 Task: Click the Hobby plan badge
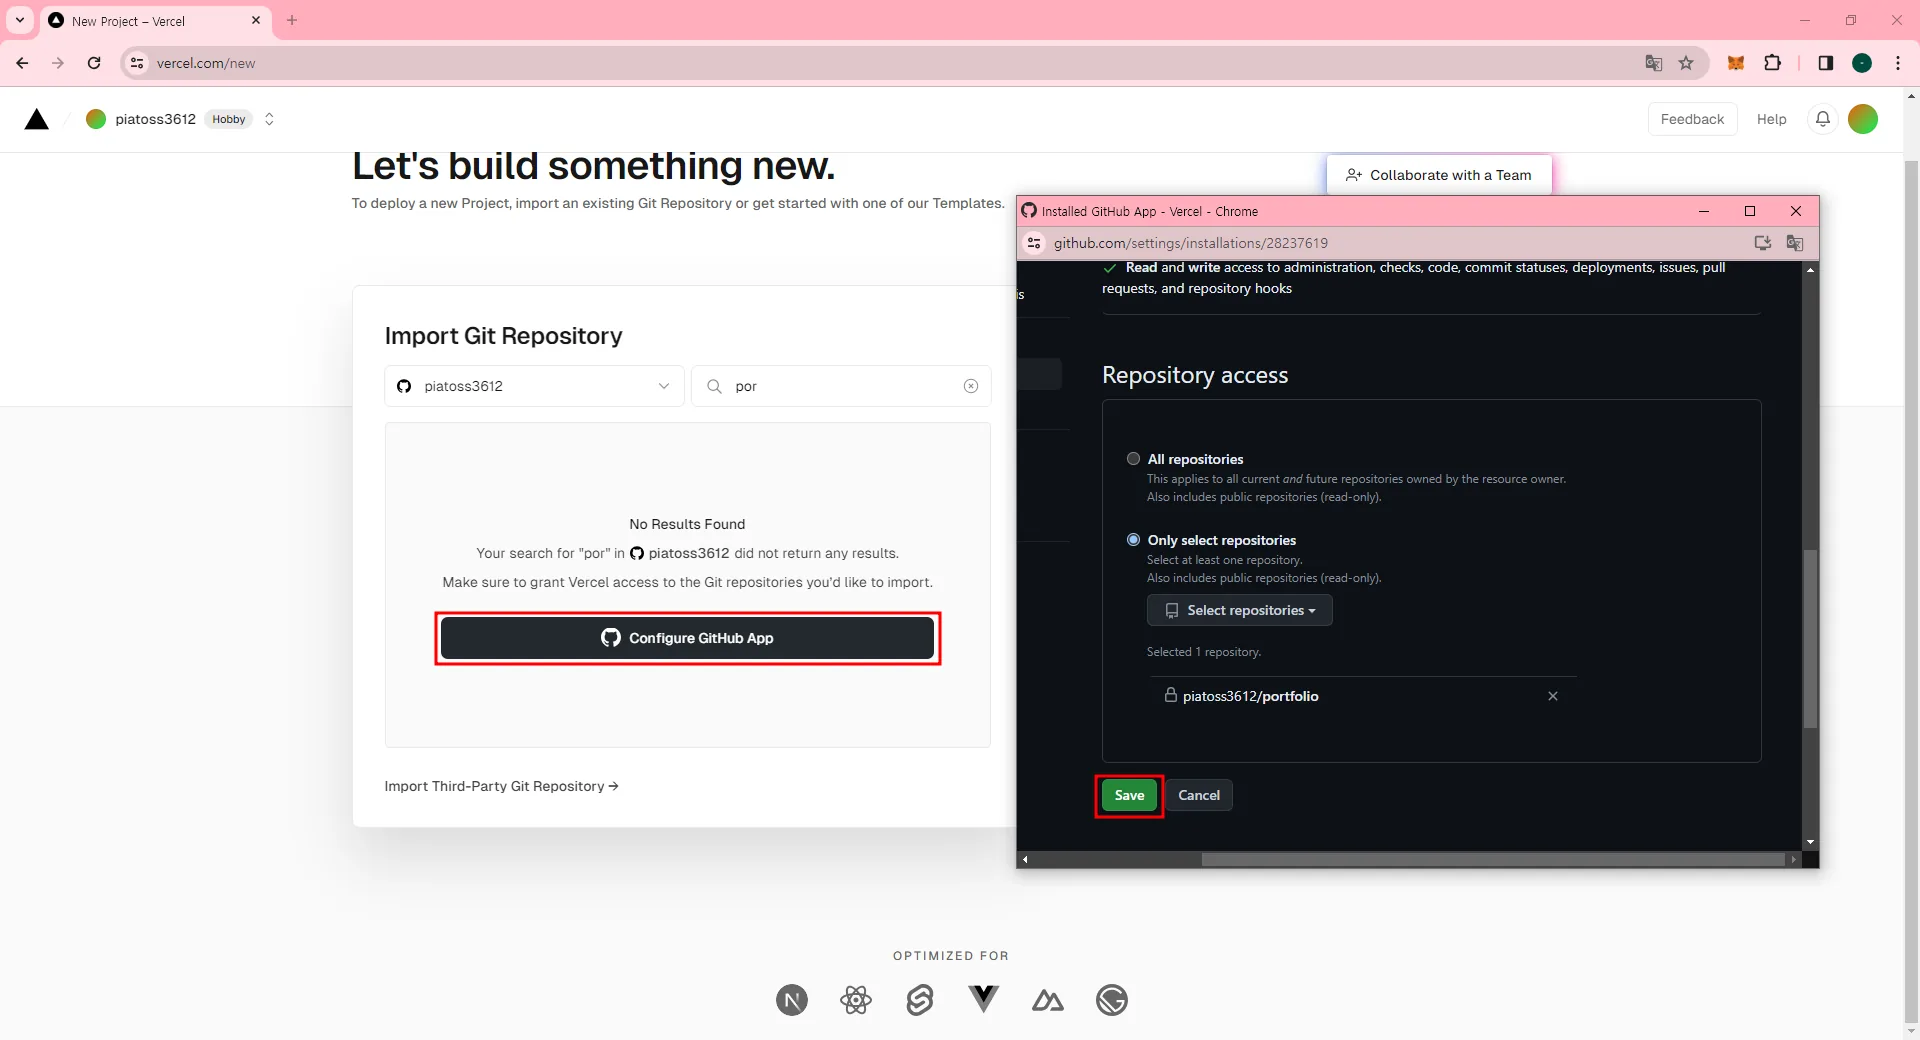[x=228, y=119]
